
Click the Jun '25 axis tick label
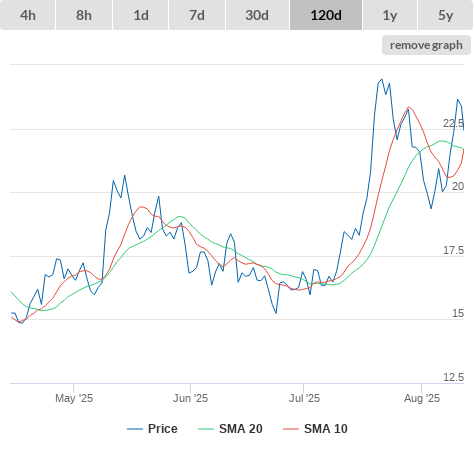click(x=190, y=398)
